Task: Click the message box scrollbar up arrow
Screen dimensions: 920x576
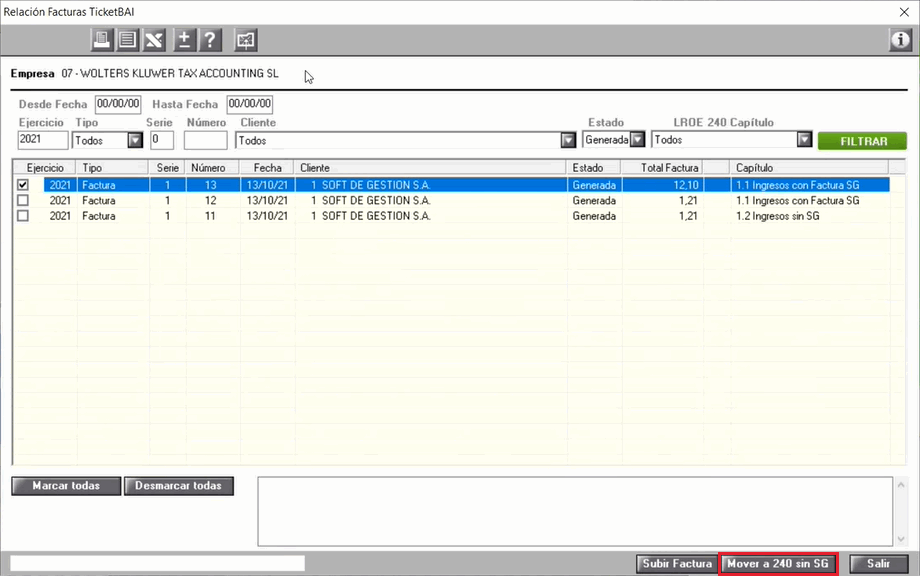Action: click(901, 484)
